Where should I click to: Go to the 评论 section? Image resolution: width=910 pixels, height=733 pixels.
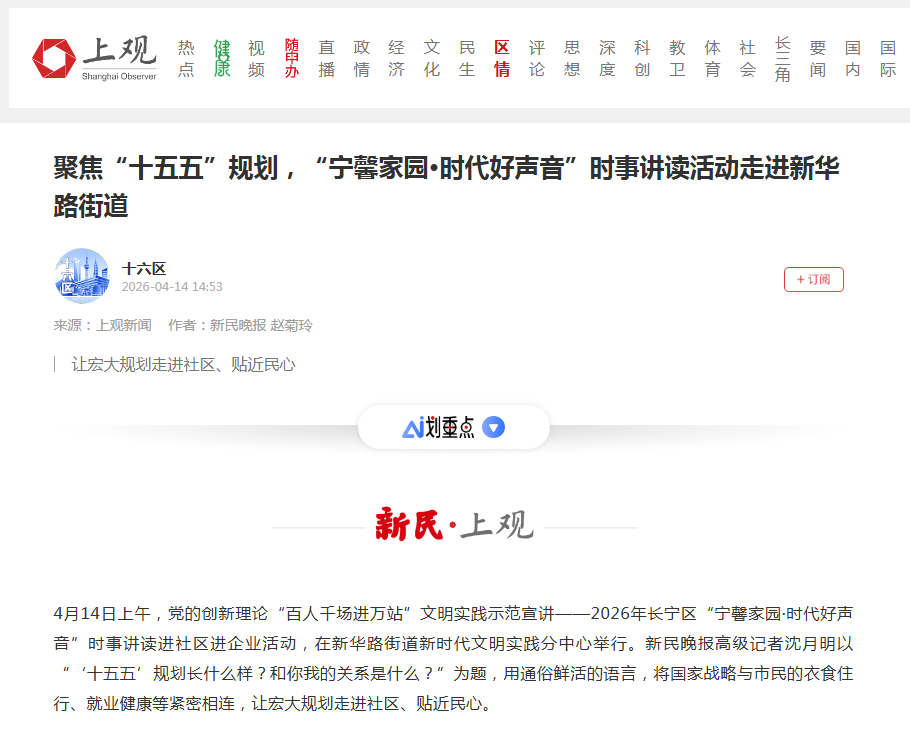[536, 56]
